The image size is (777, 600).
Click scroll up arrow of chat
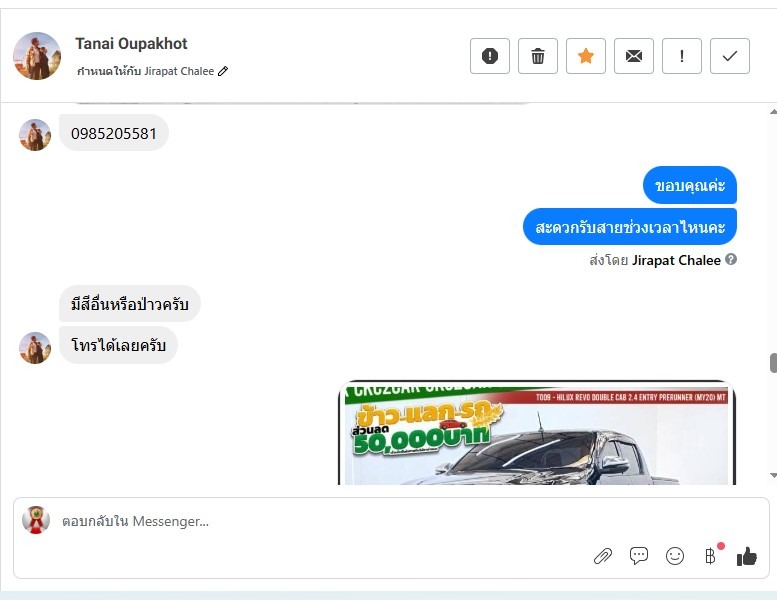(773, 112)
